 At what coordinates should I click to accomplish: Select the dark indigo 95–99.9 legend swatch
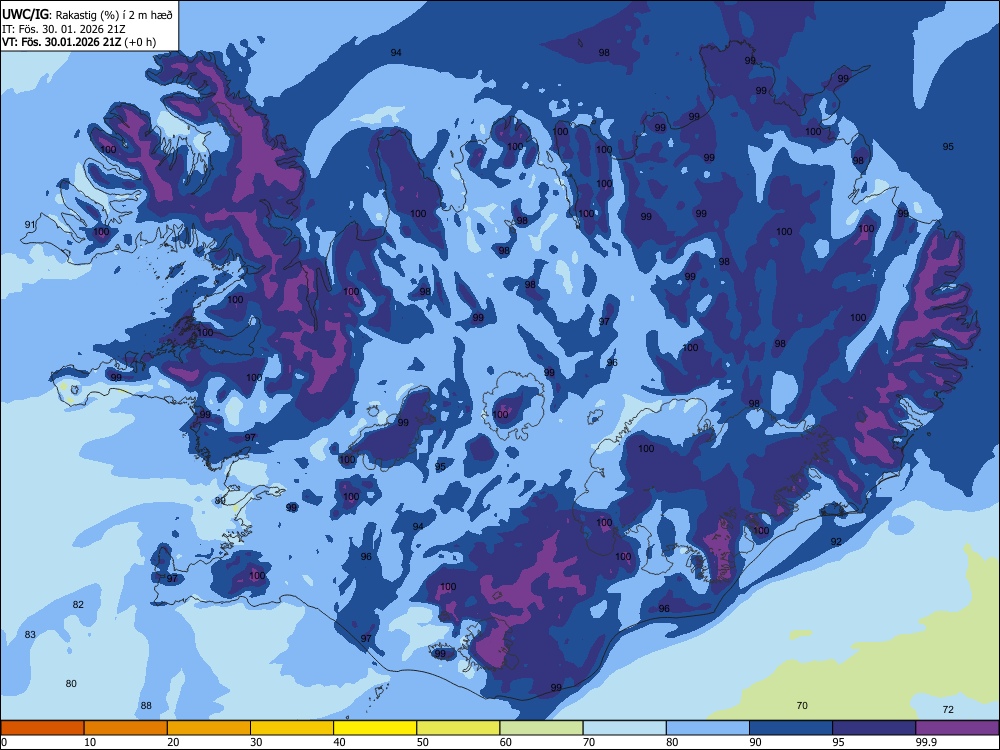874,728
